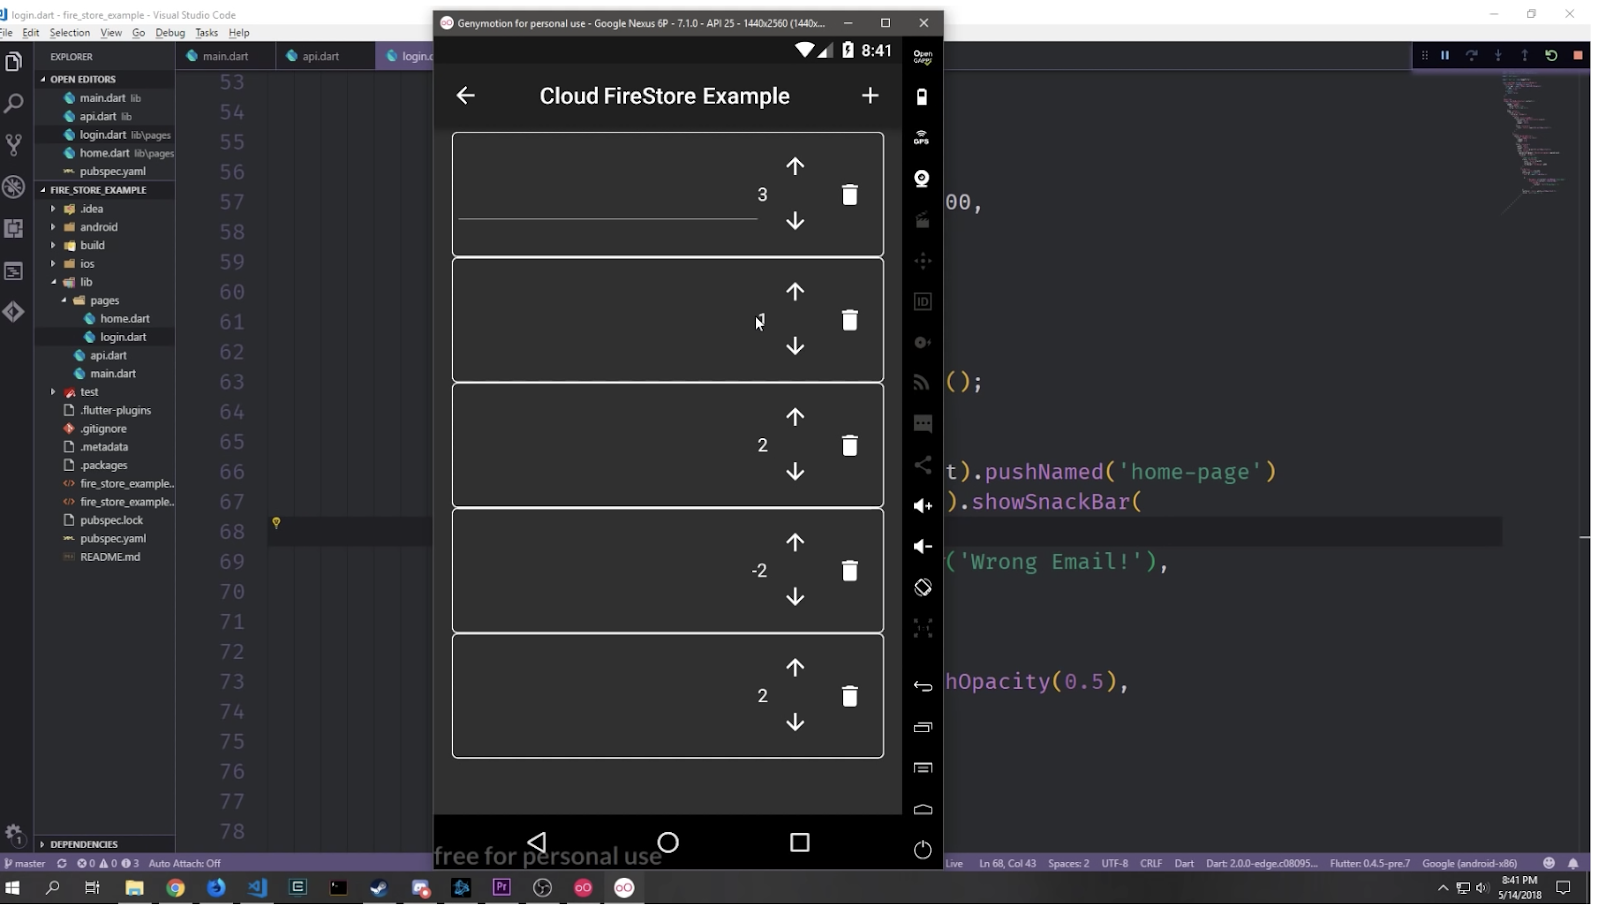
Task: Open Extensions view in activity bar
Action: (x=14, y=229)
